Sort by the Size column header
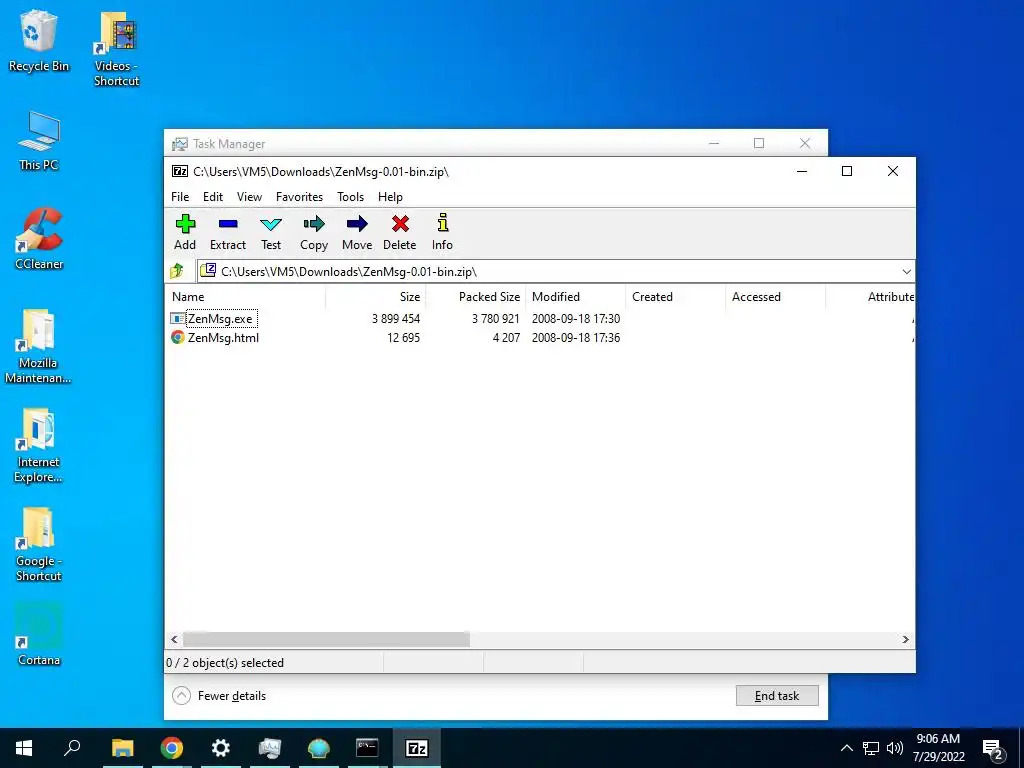 (x=376, y=296)
